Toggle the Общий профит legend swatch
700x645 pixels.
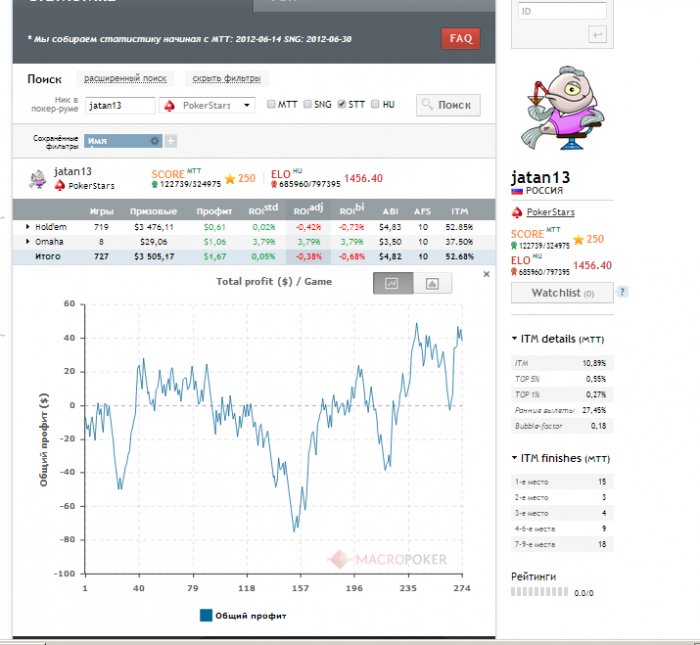(x=206, y=615)
